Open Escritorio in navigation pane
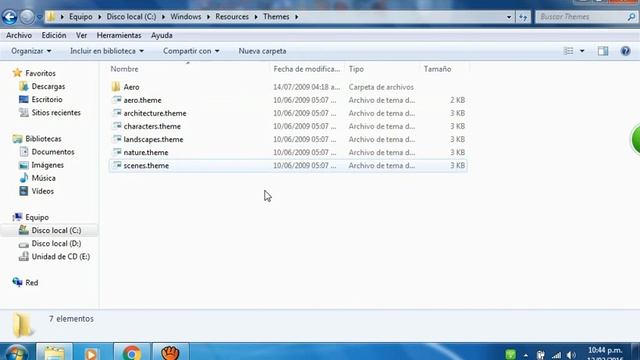The width and height of the screenshot is (640, 360). [47, 100]
